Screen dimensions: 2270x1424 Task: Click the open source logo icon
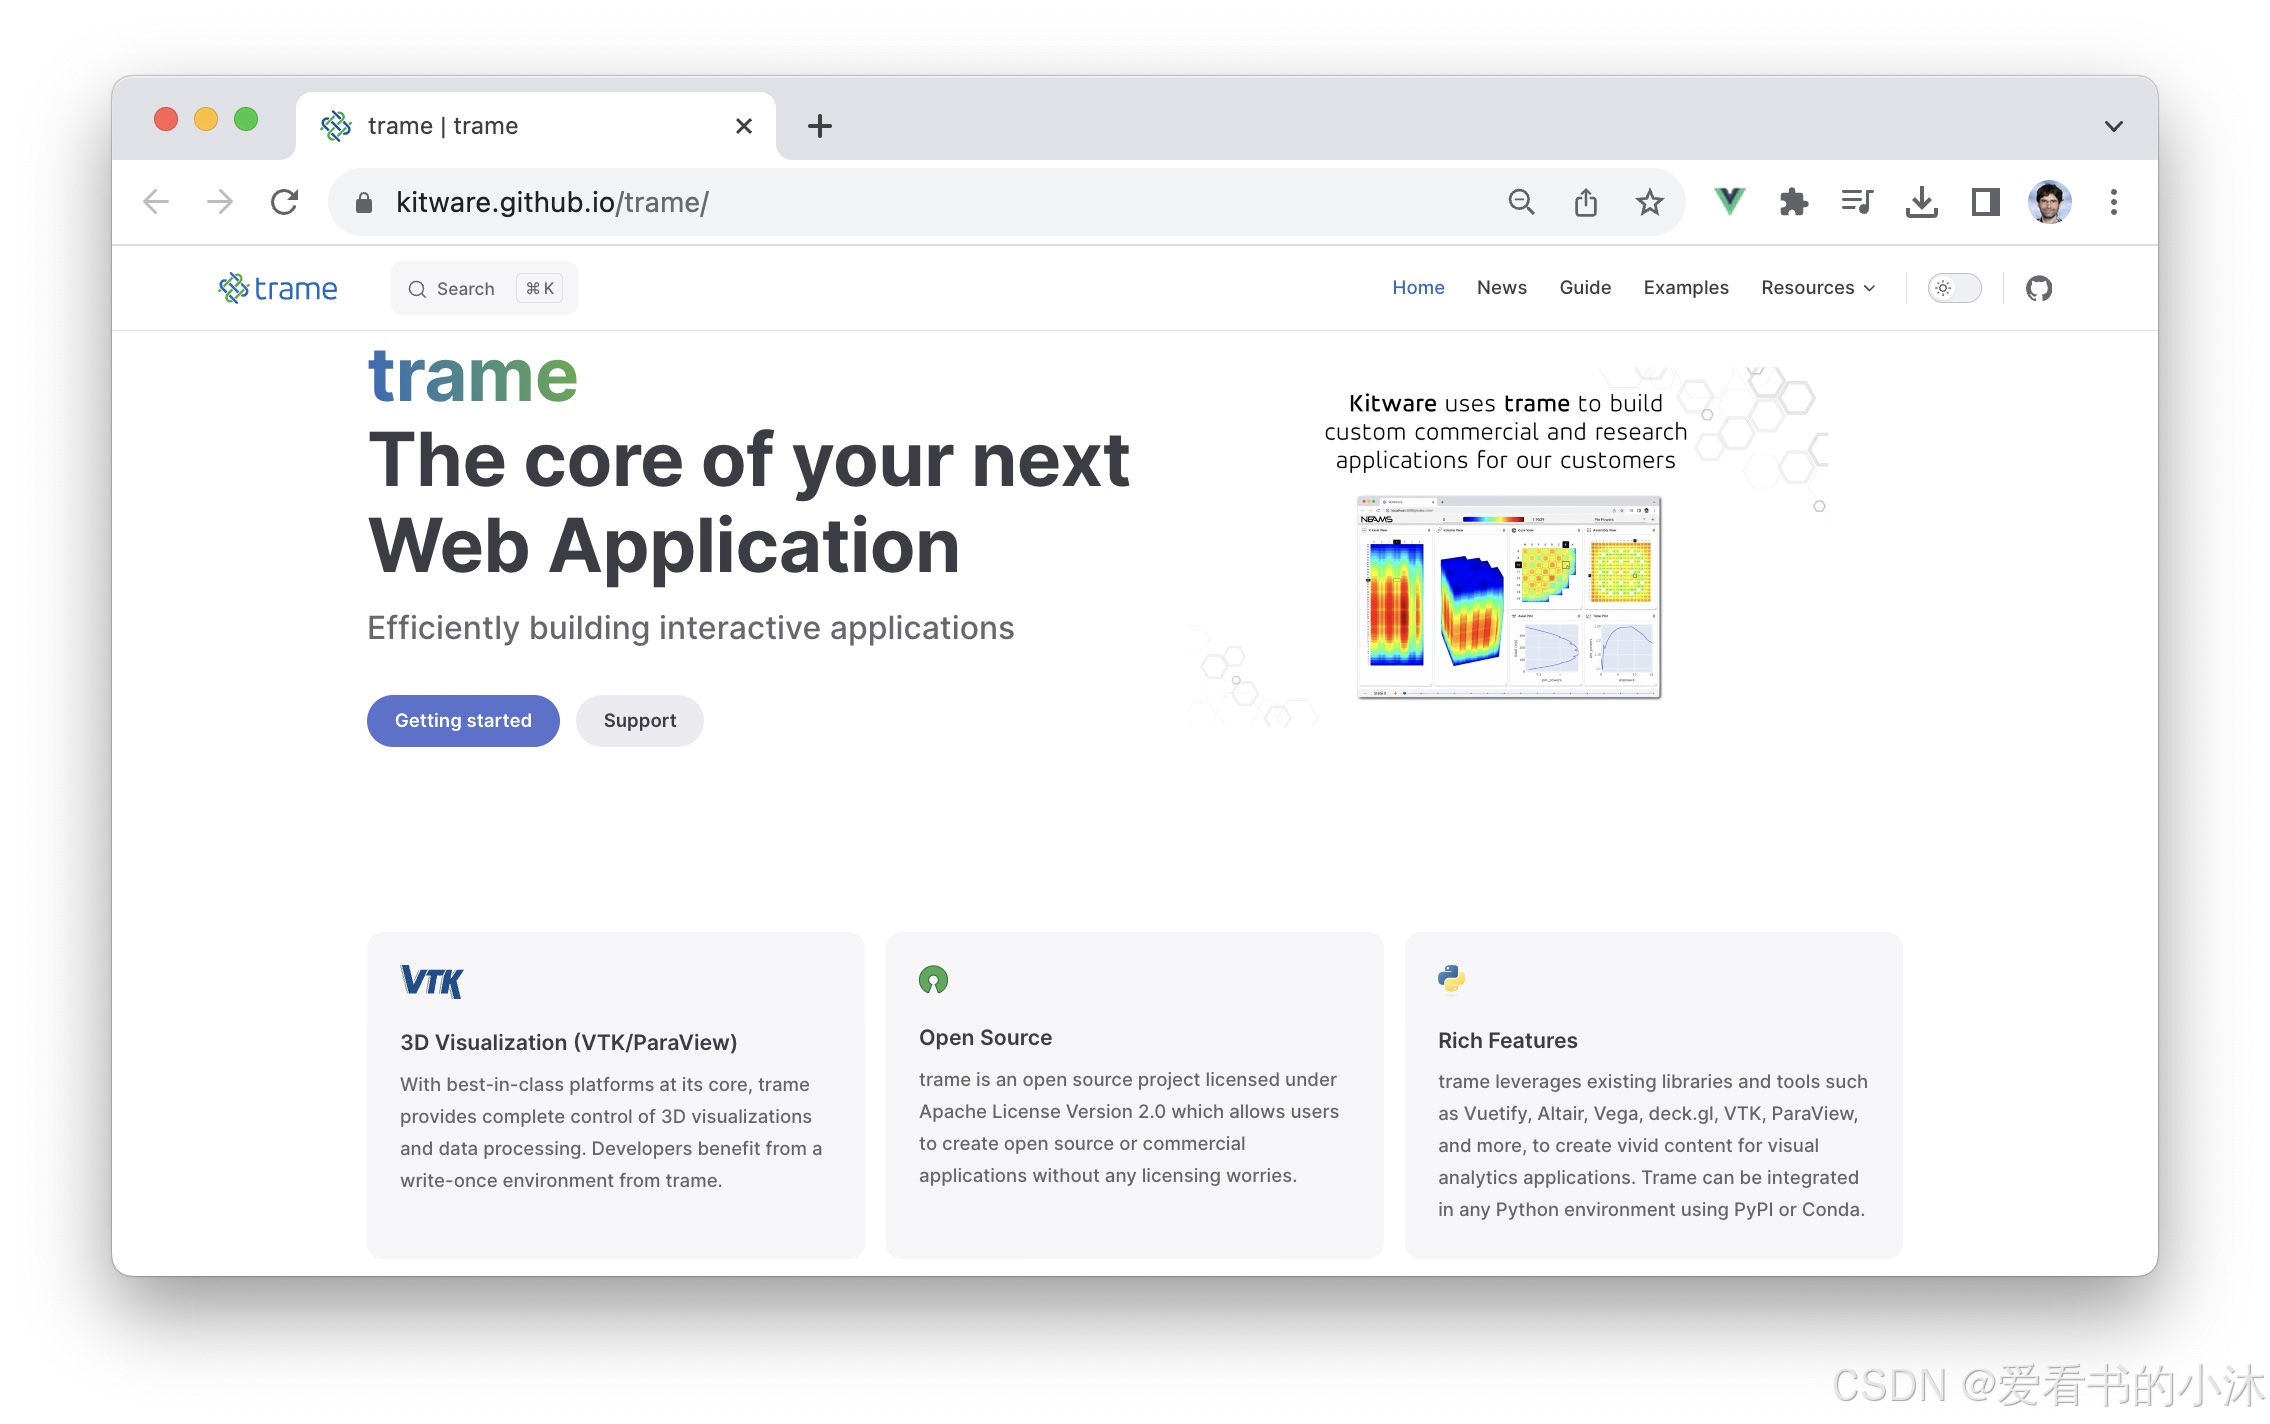pos(933,979)
